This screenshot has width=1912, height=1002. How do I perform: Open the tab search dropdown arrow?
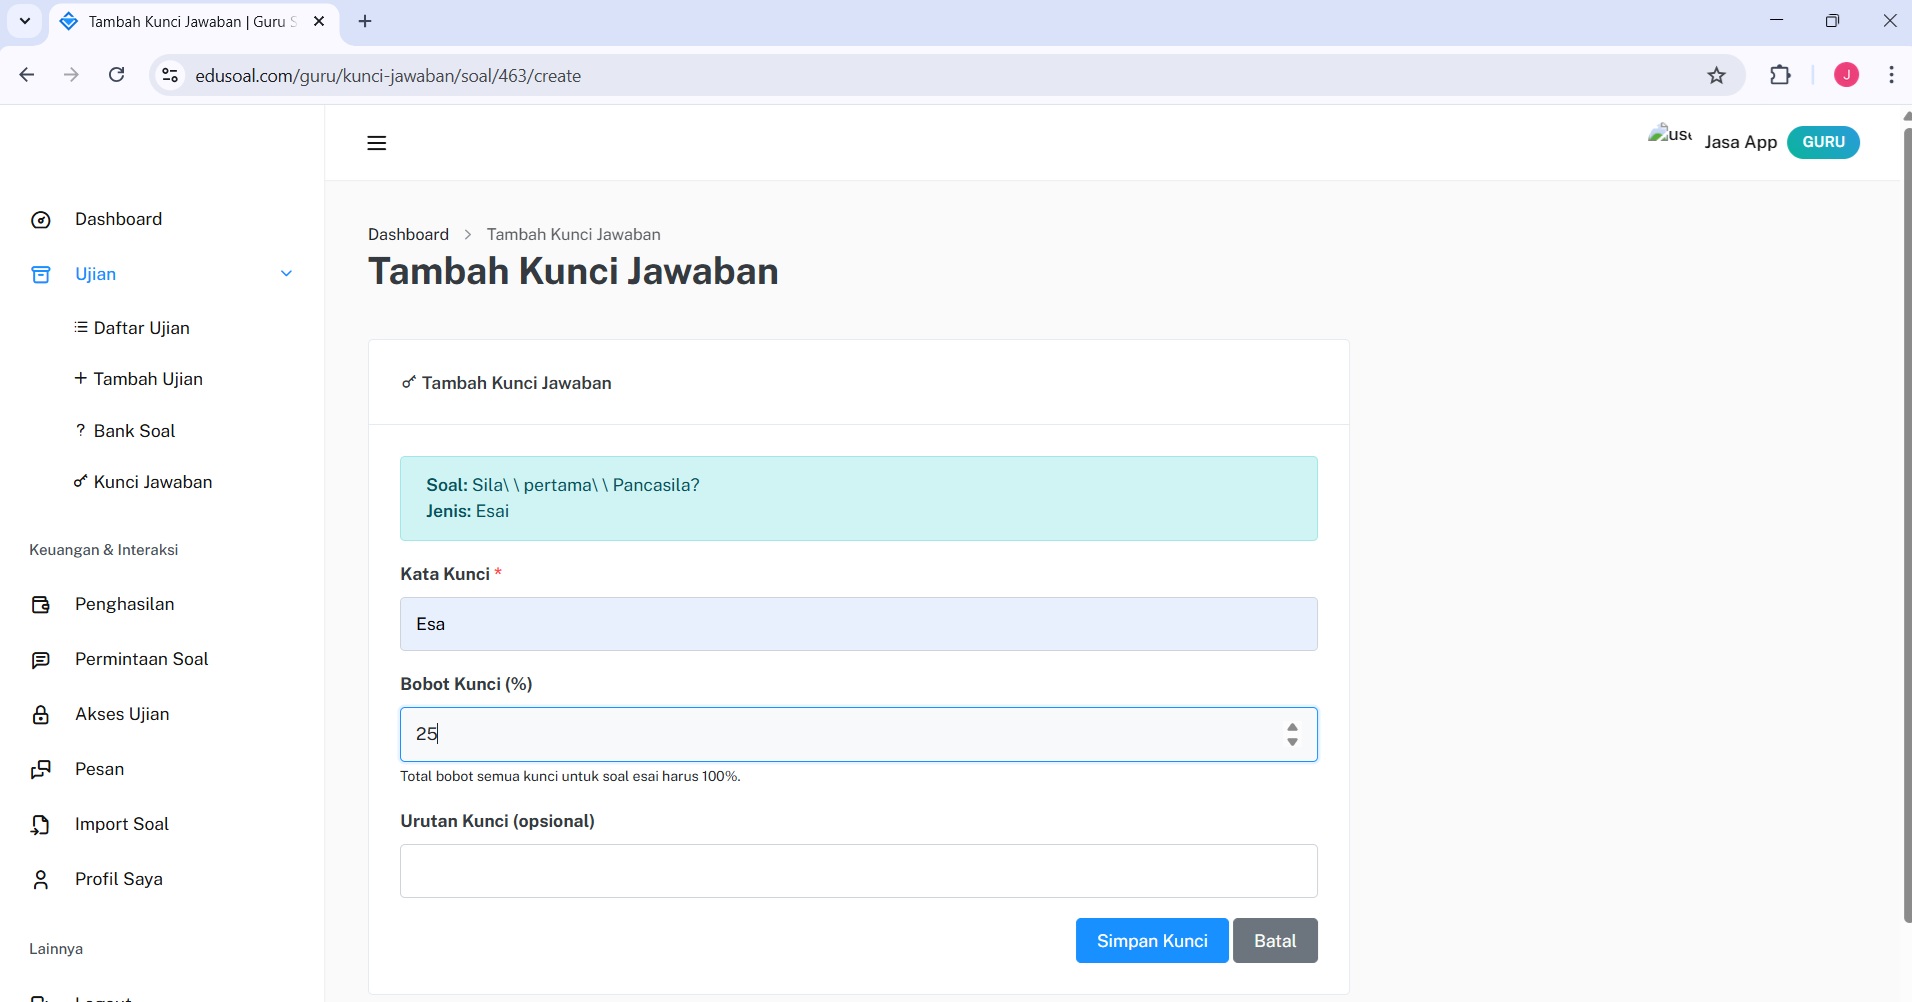[25, 21]
